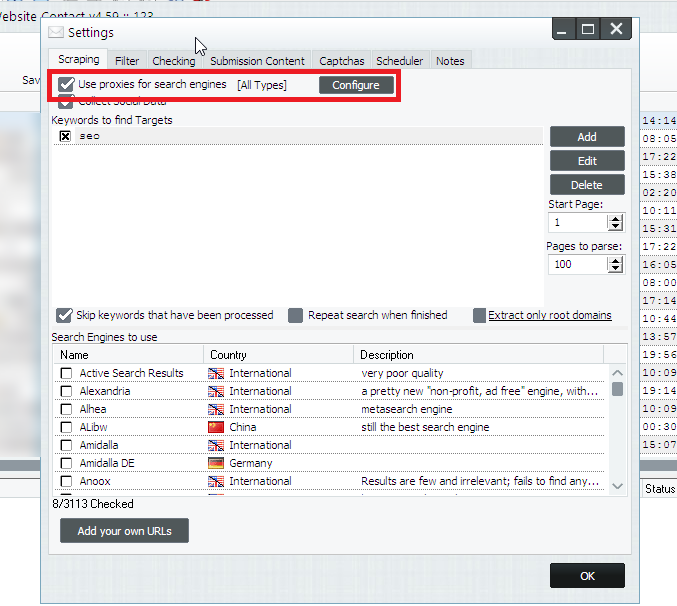Click the Settings envelope icon in title bar
Screen dimensions: 677x606
pyautogui.click(x=56, y=32)
